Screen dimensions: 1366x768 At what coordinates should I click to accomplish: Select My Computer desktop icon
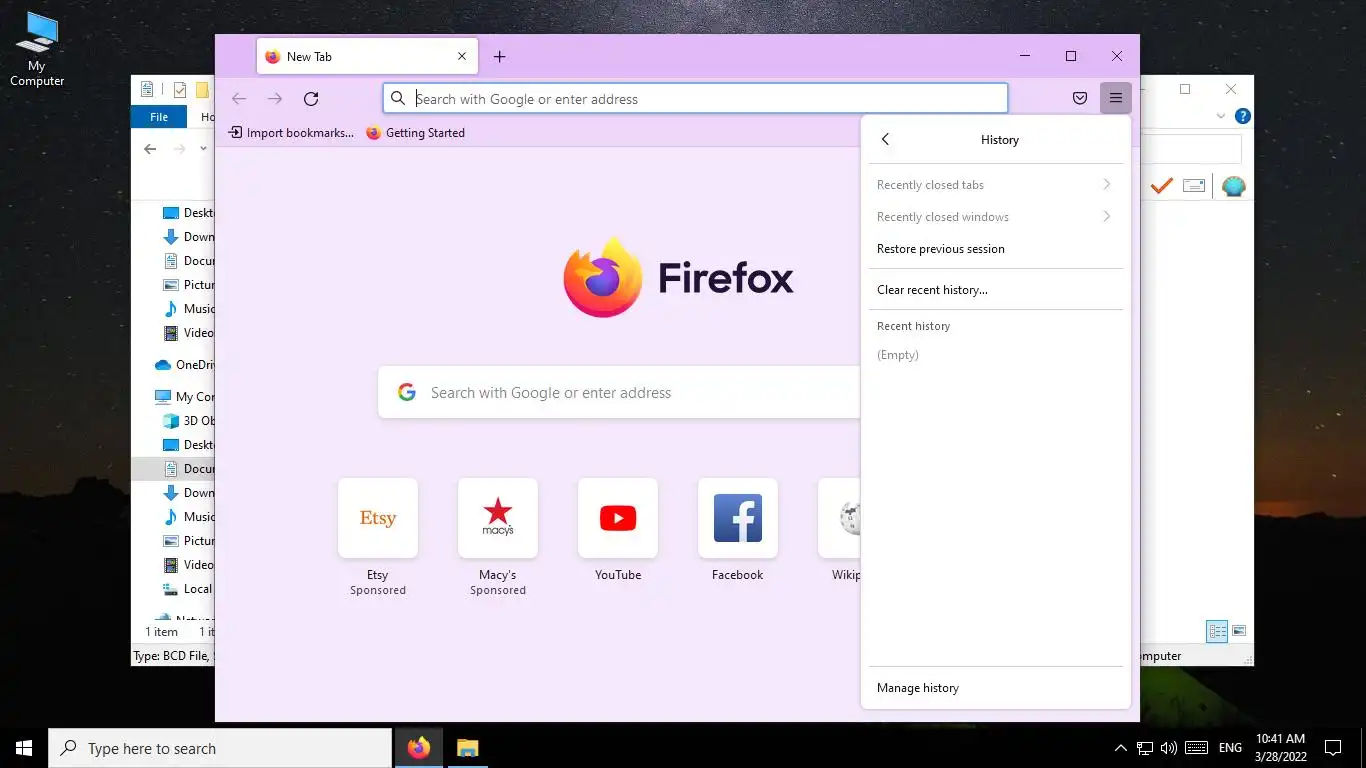point(37,49)
